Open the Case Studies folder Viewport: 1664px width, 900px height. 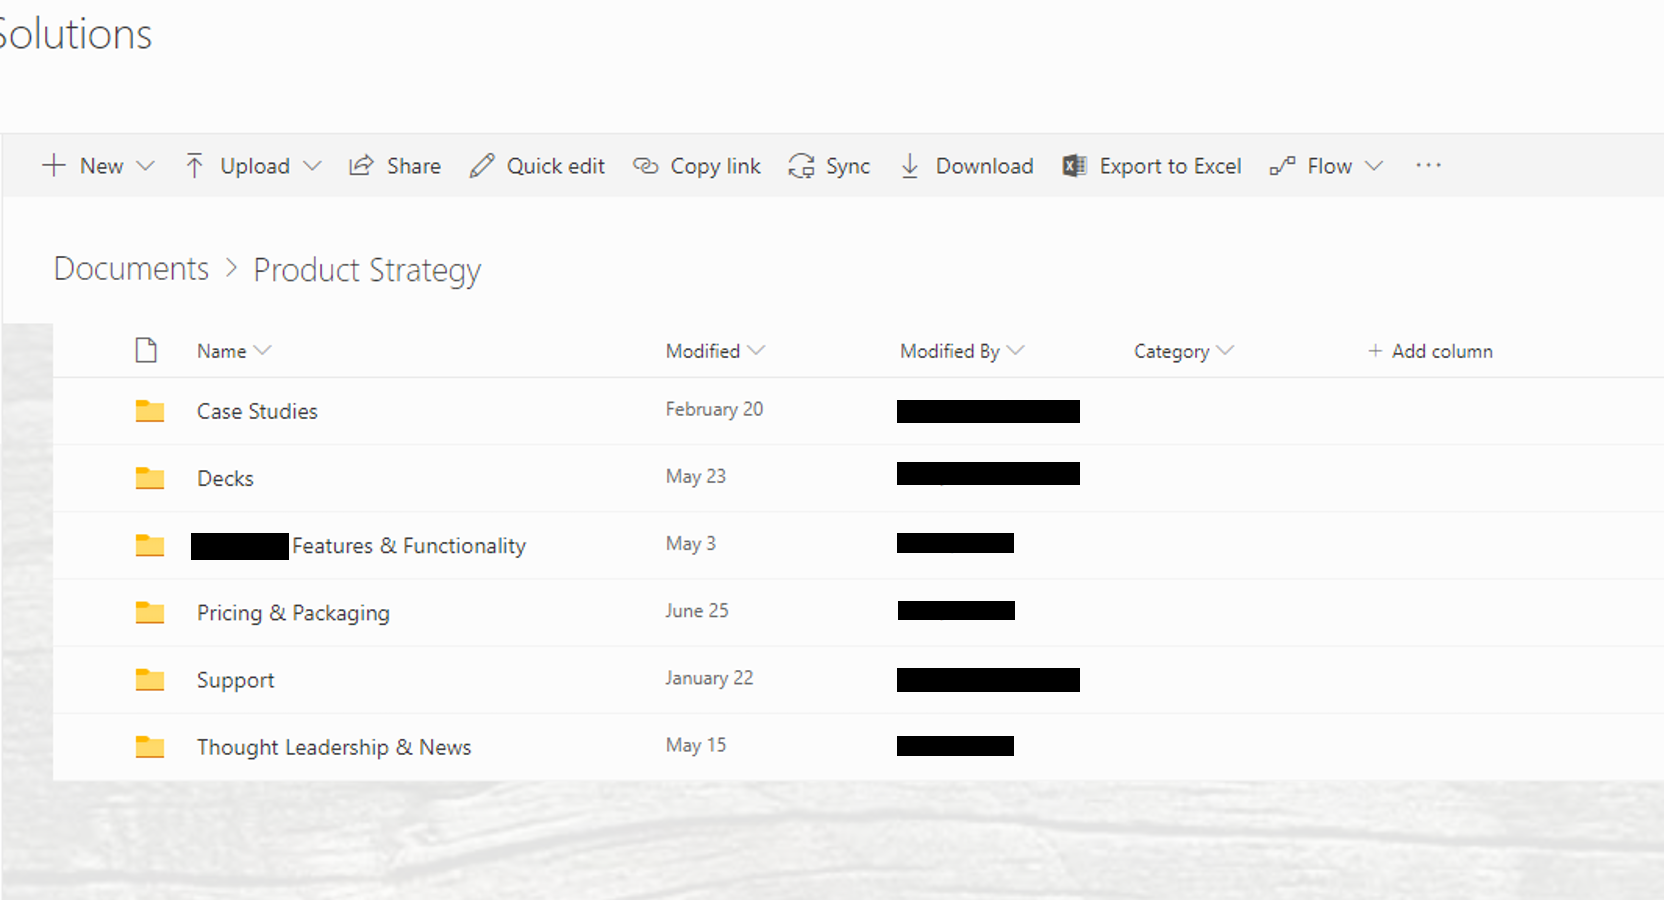(x=257, y=411)
